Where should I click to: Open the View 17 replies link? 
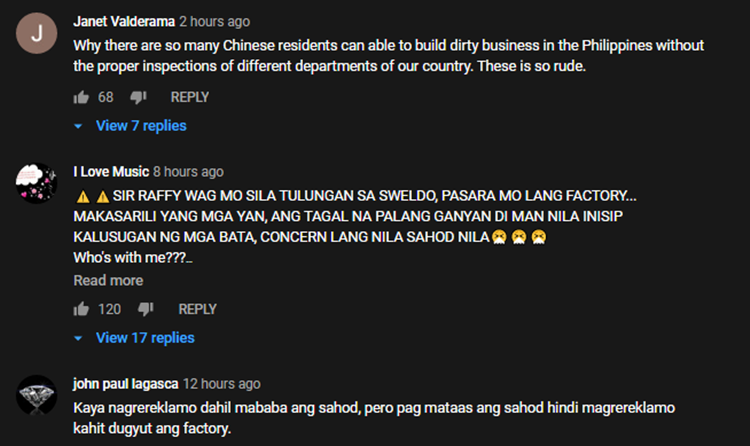tap(145, 338)
